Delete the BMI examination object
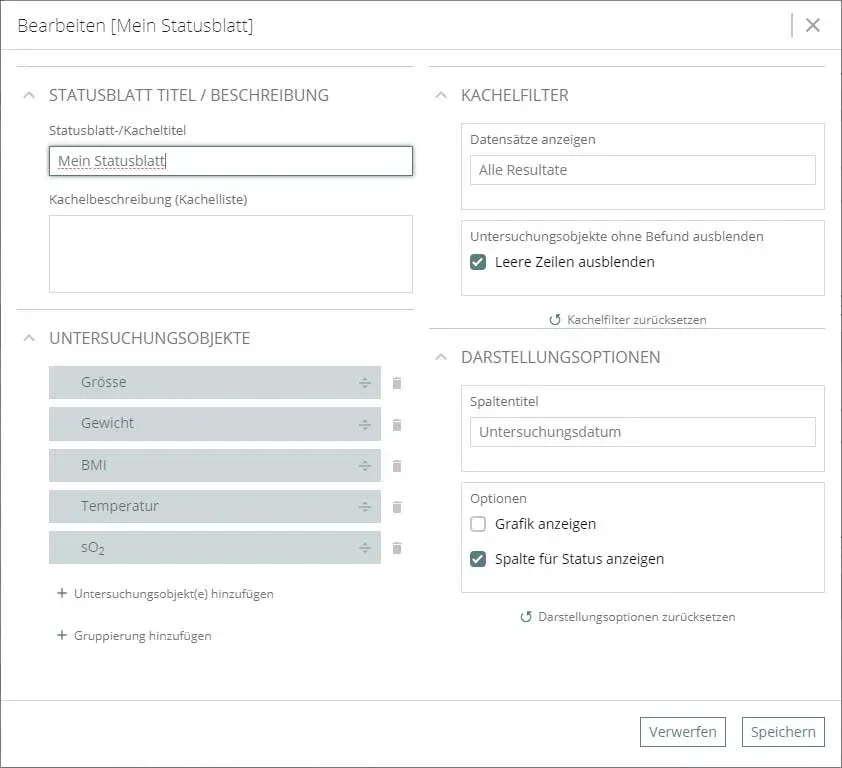The image size is (842, 768). pos(397,466)
